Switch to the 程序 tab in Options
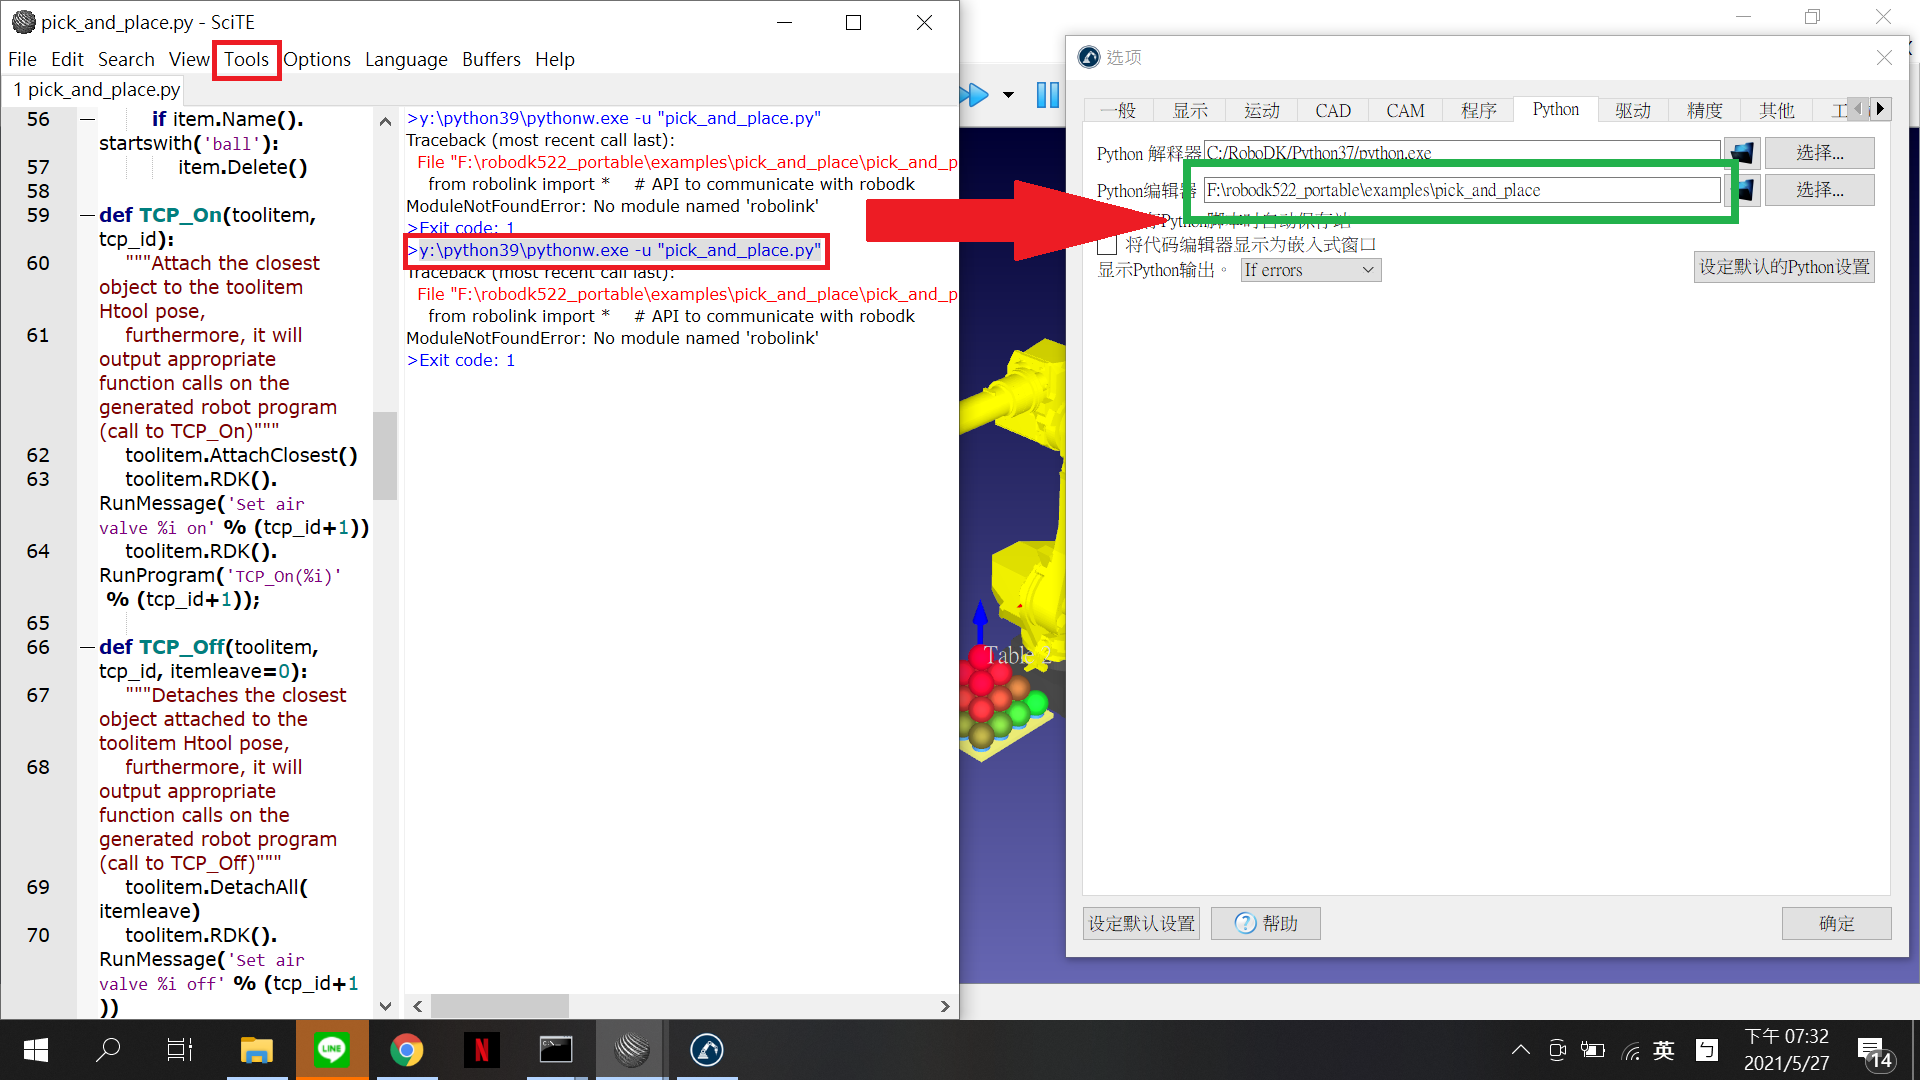Image resolution: width=1920 pixels, height=1080 pixels. click(x=1478, y=110)
